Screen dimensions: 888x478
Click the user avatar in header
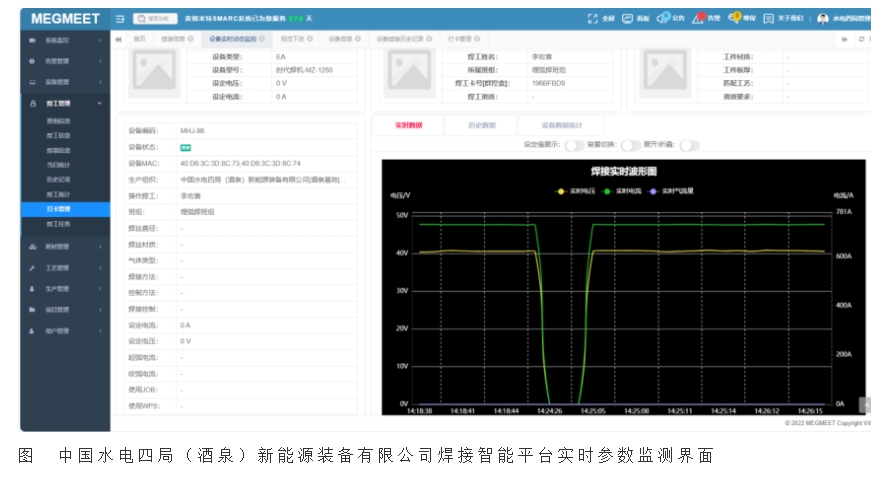tap(823, 18)
